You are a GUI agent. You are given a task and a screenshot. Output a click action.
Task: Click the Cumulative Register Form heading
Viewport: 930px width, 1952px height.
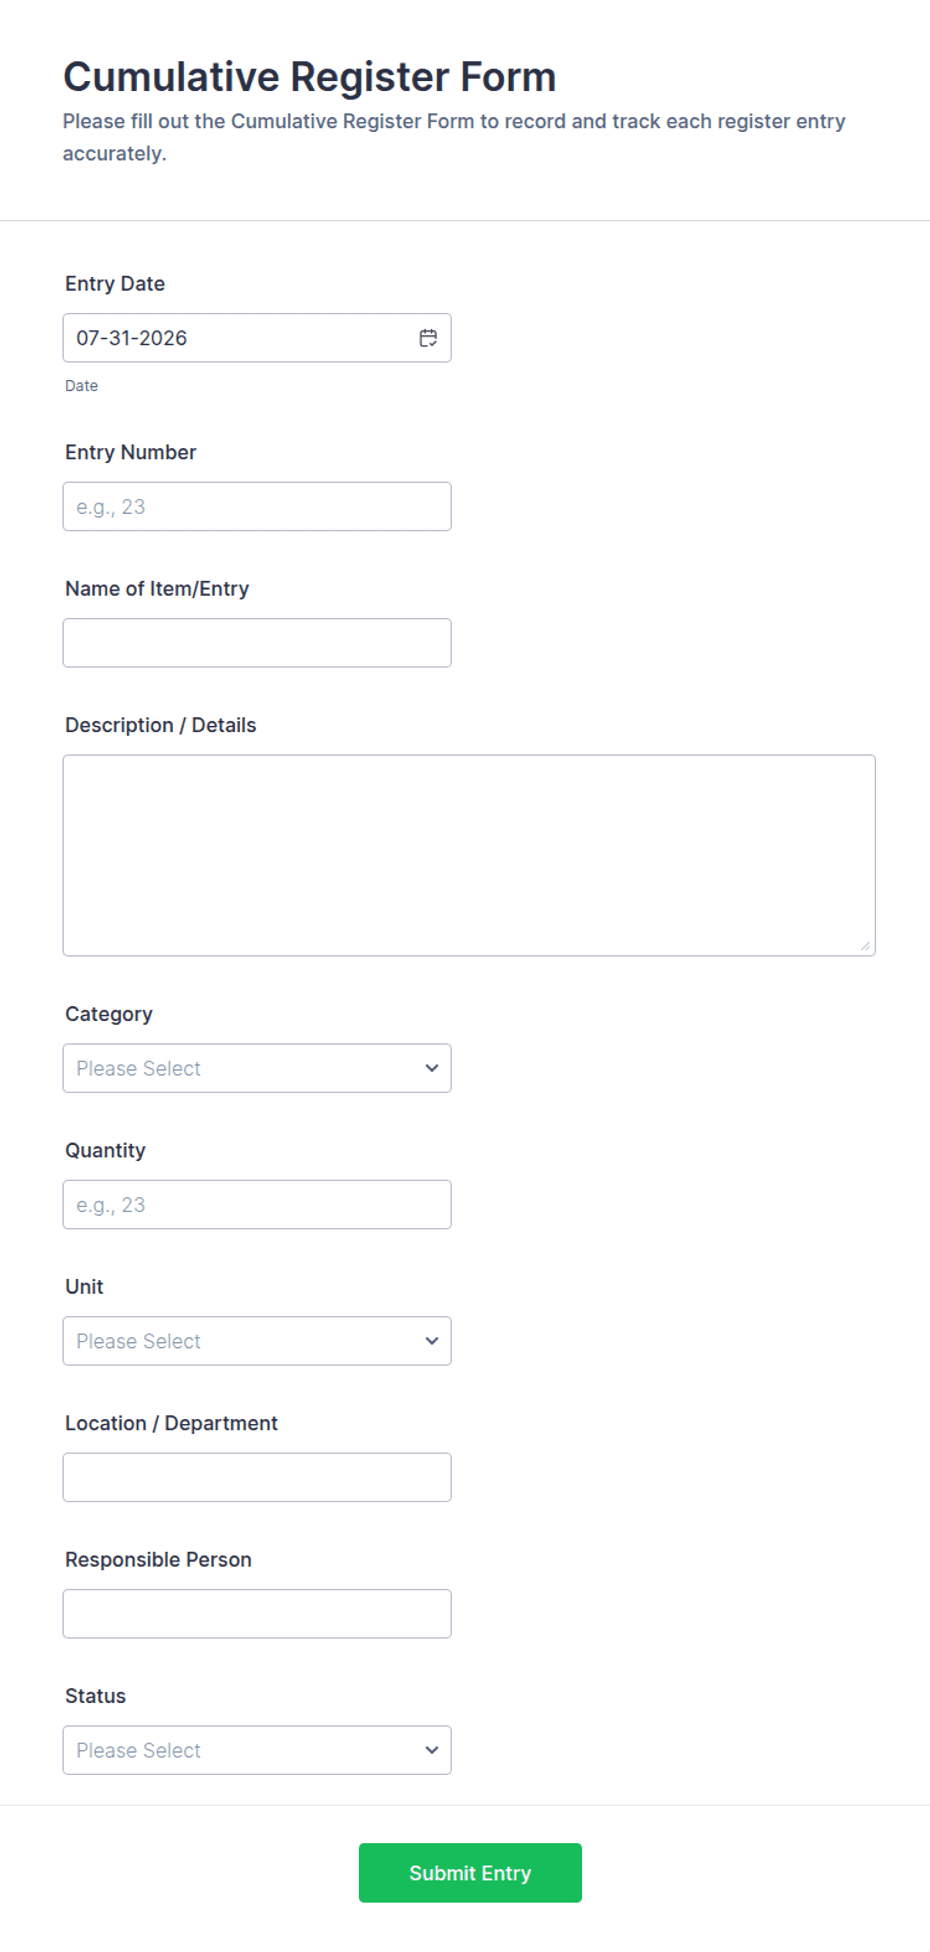click(310, 77)
